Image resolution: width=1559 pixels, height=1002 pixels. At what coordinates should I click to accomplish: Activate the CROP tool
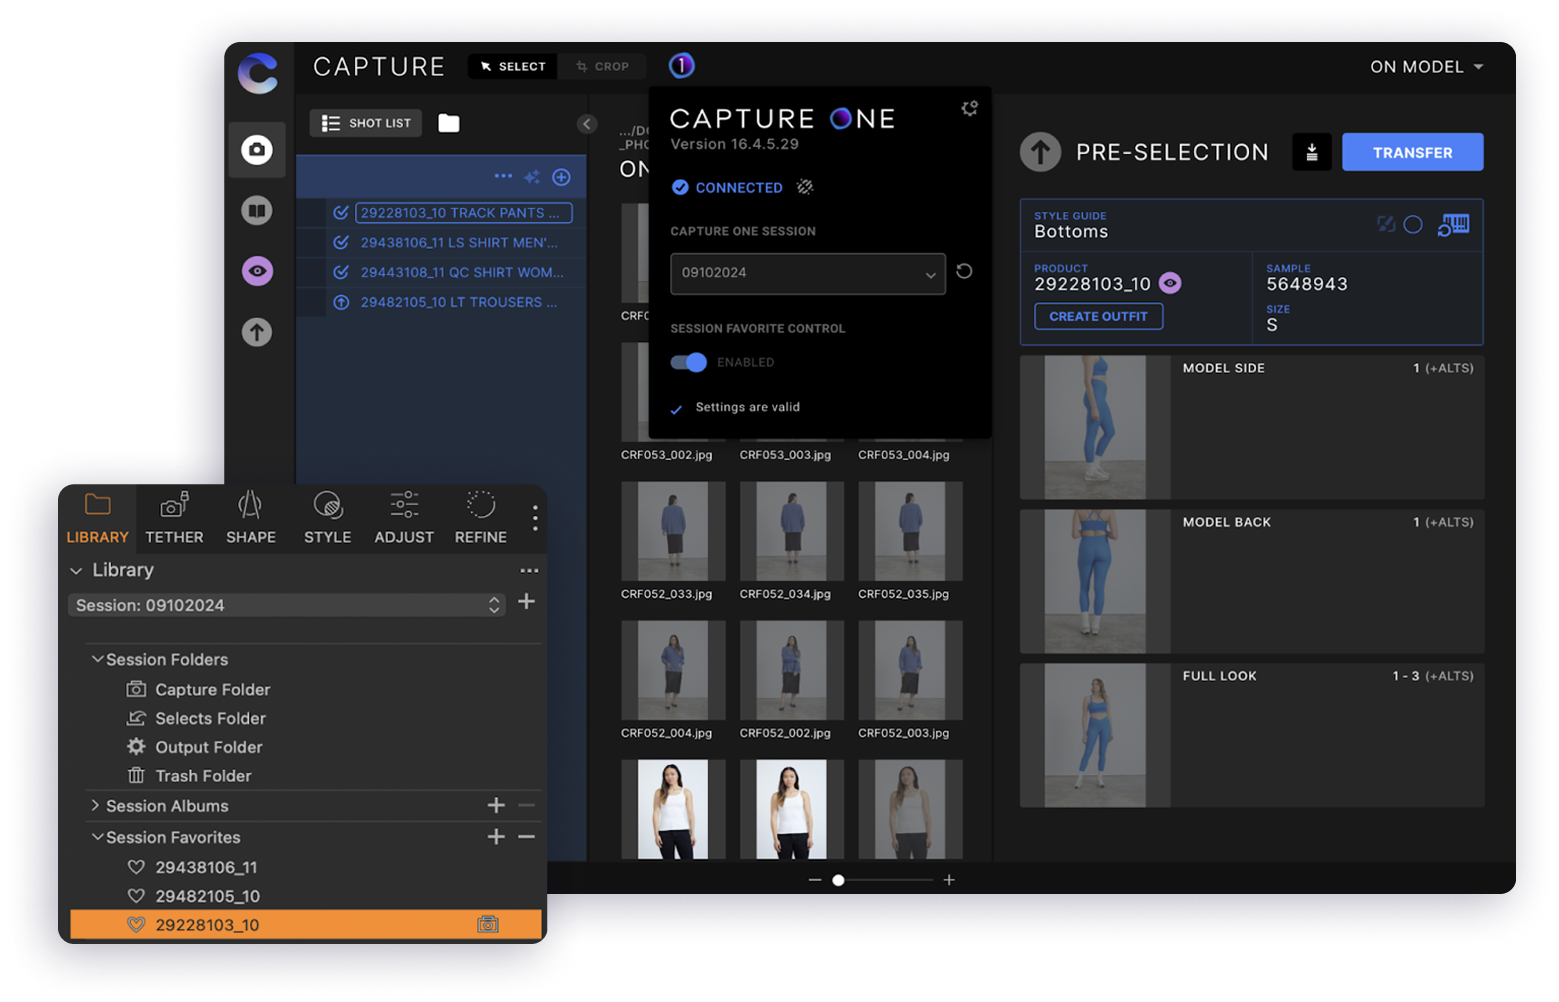[602, 67]
